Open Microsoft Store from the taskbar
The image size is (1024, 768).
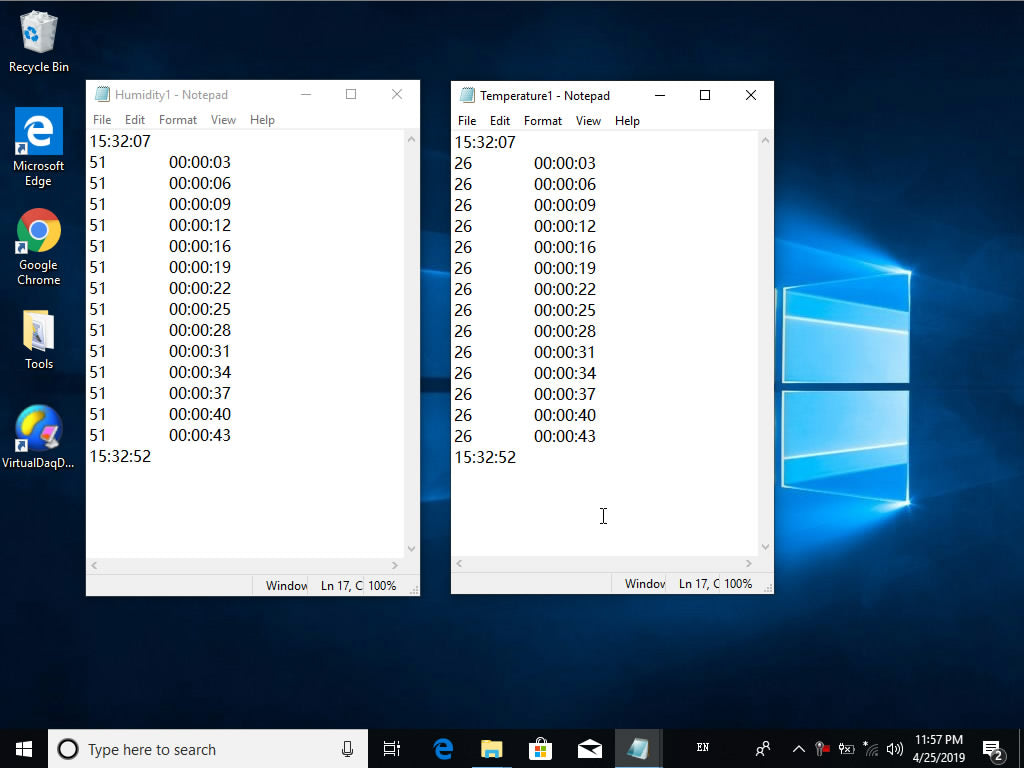[x=541, y=748]
